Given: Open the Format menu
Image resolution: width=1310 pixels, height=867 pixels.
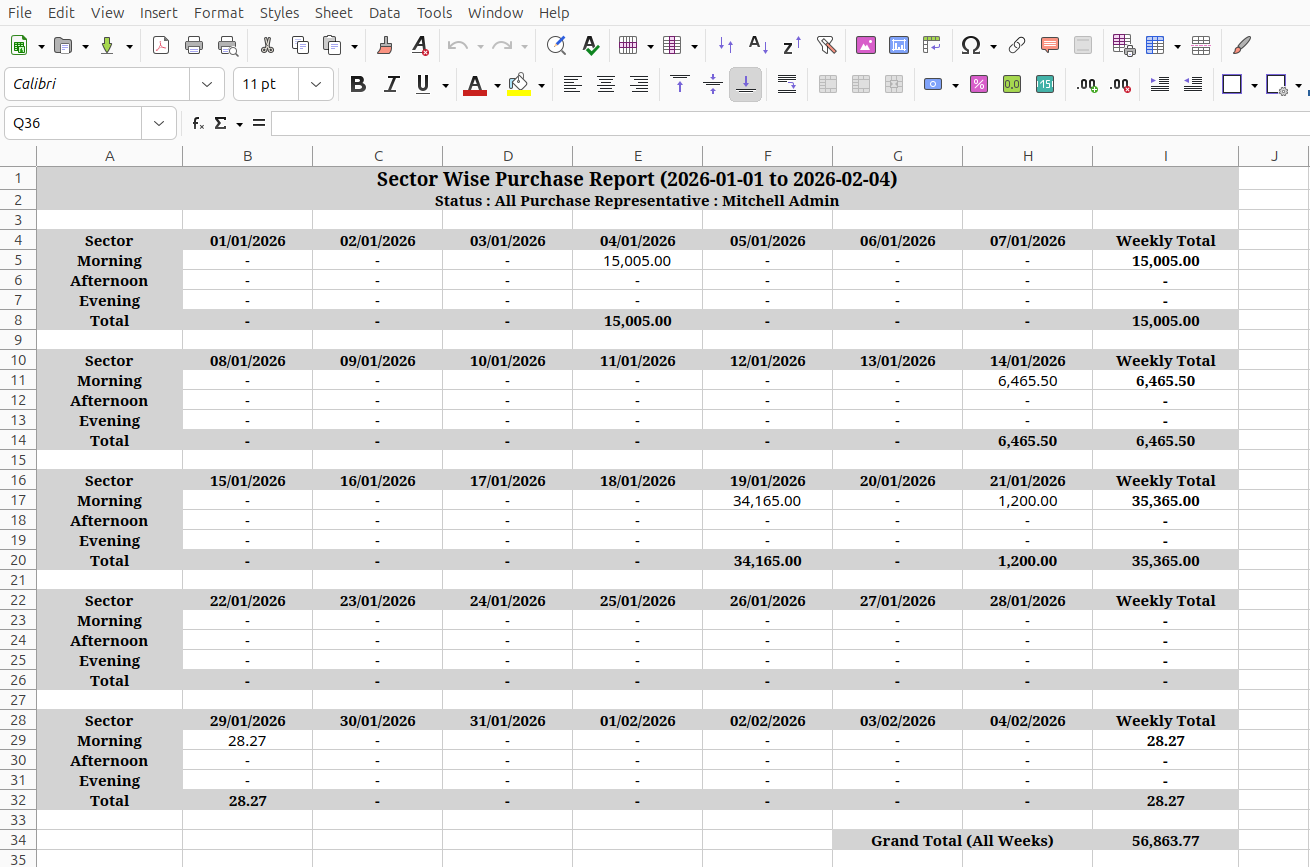Looking at the screenshot, I should (218, 12).
